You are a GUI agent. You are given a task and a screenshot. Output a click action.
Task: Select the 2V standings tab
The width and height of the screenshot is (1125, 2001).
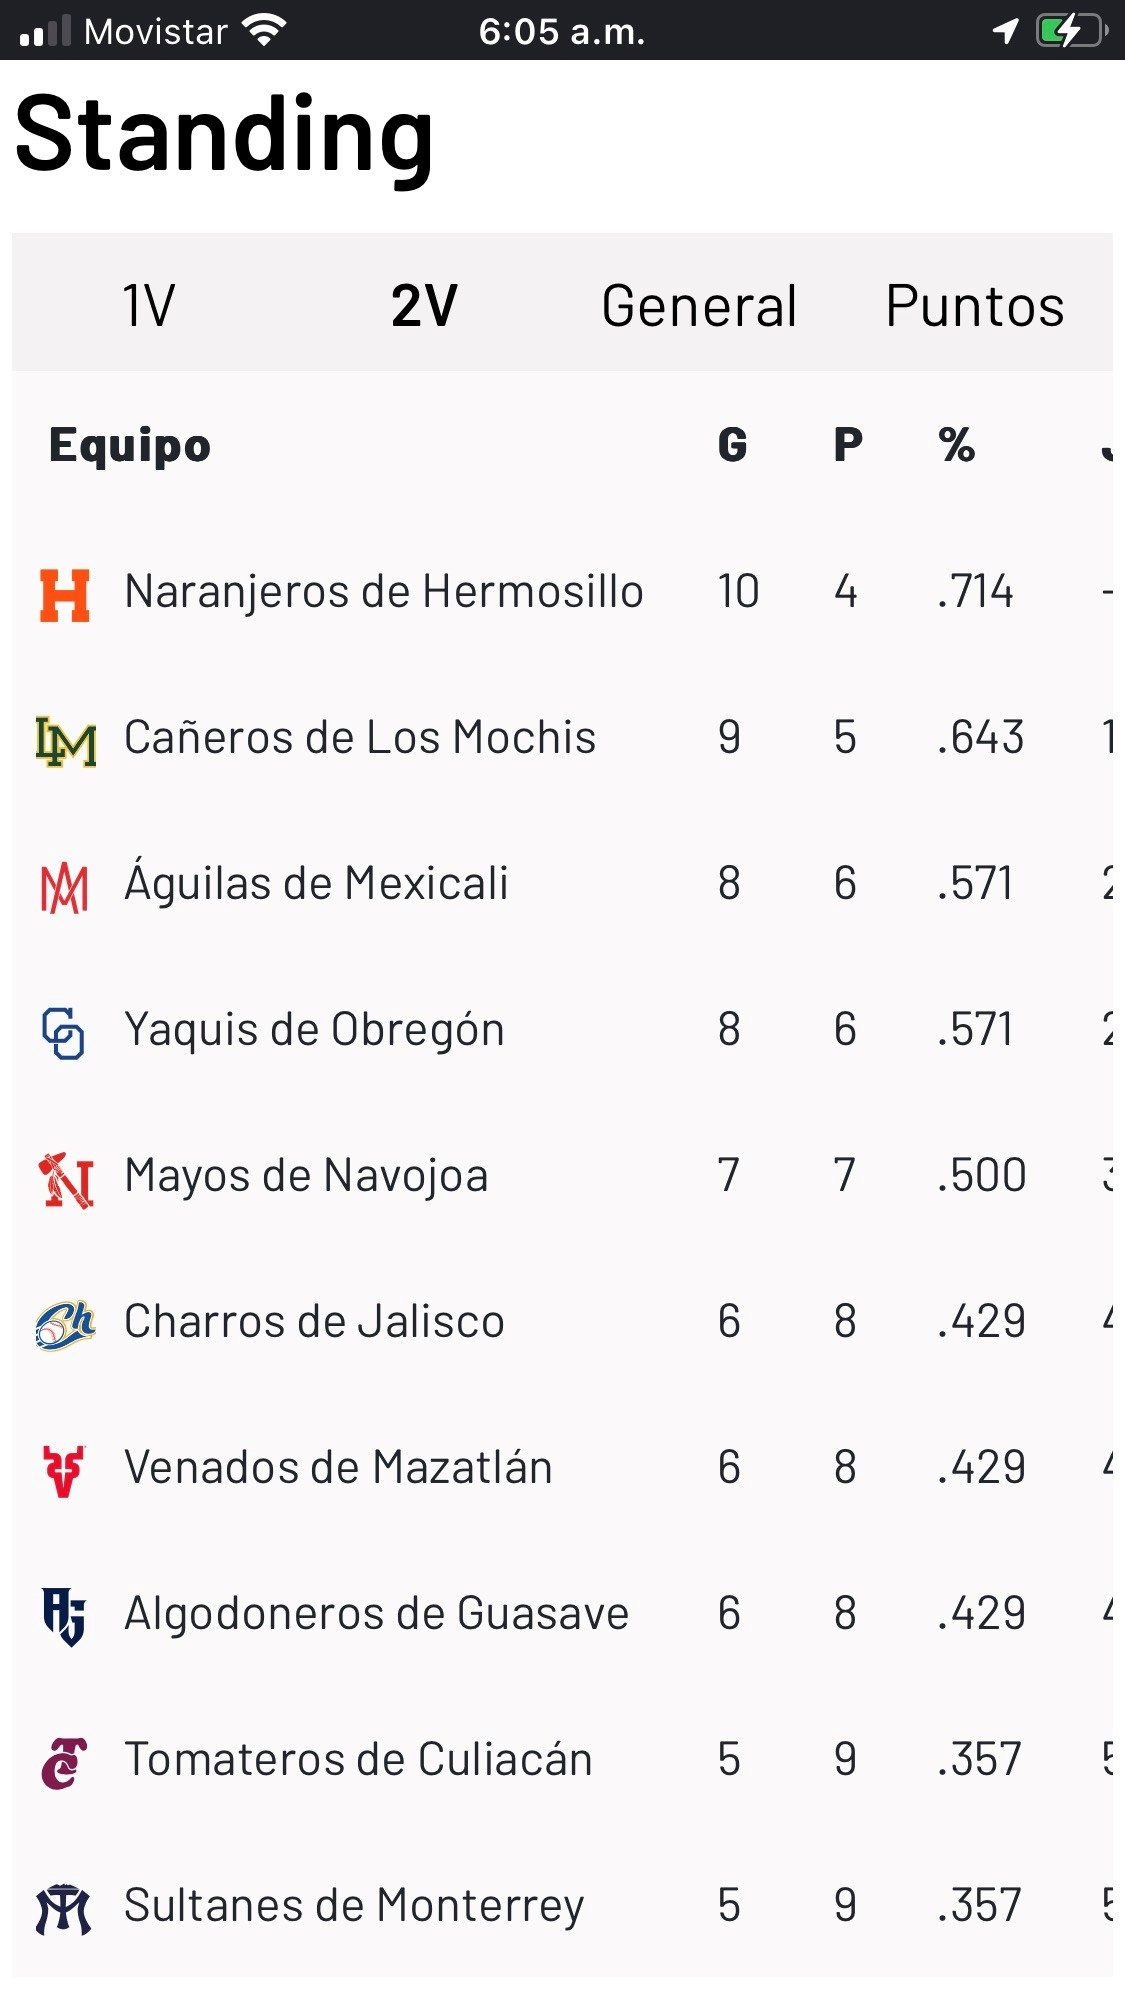point(424,305)
